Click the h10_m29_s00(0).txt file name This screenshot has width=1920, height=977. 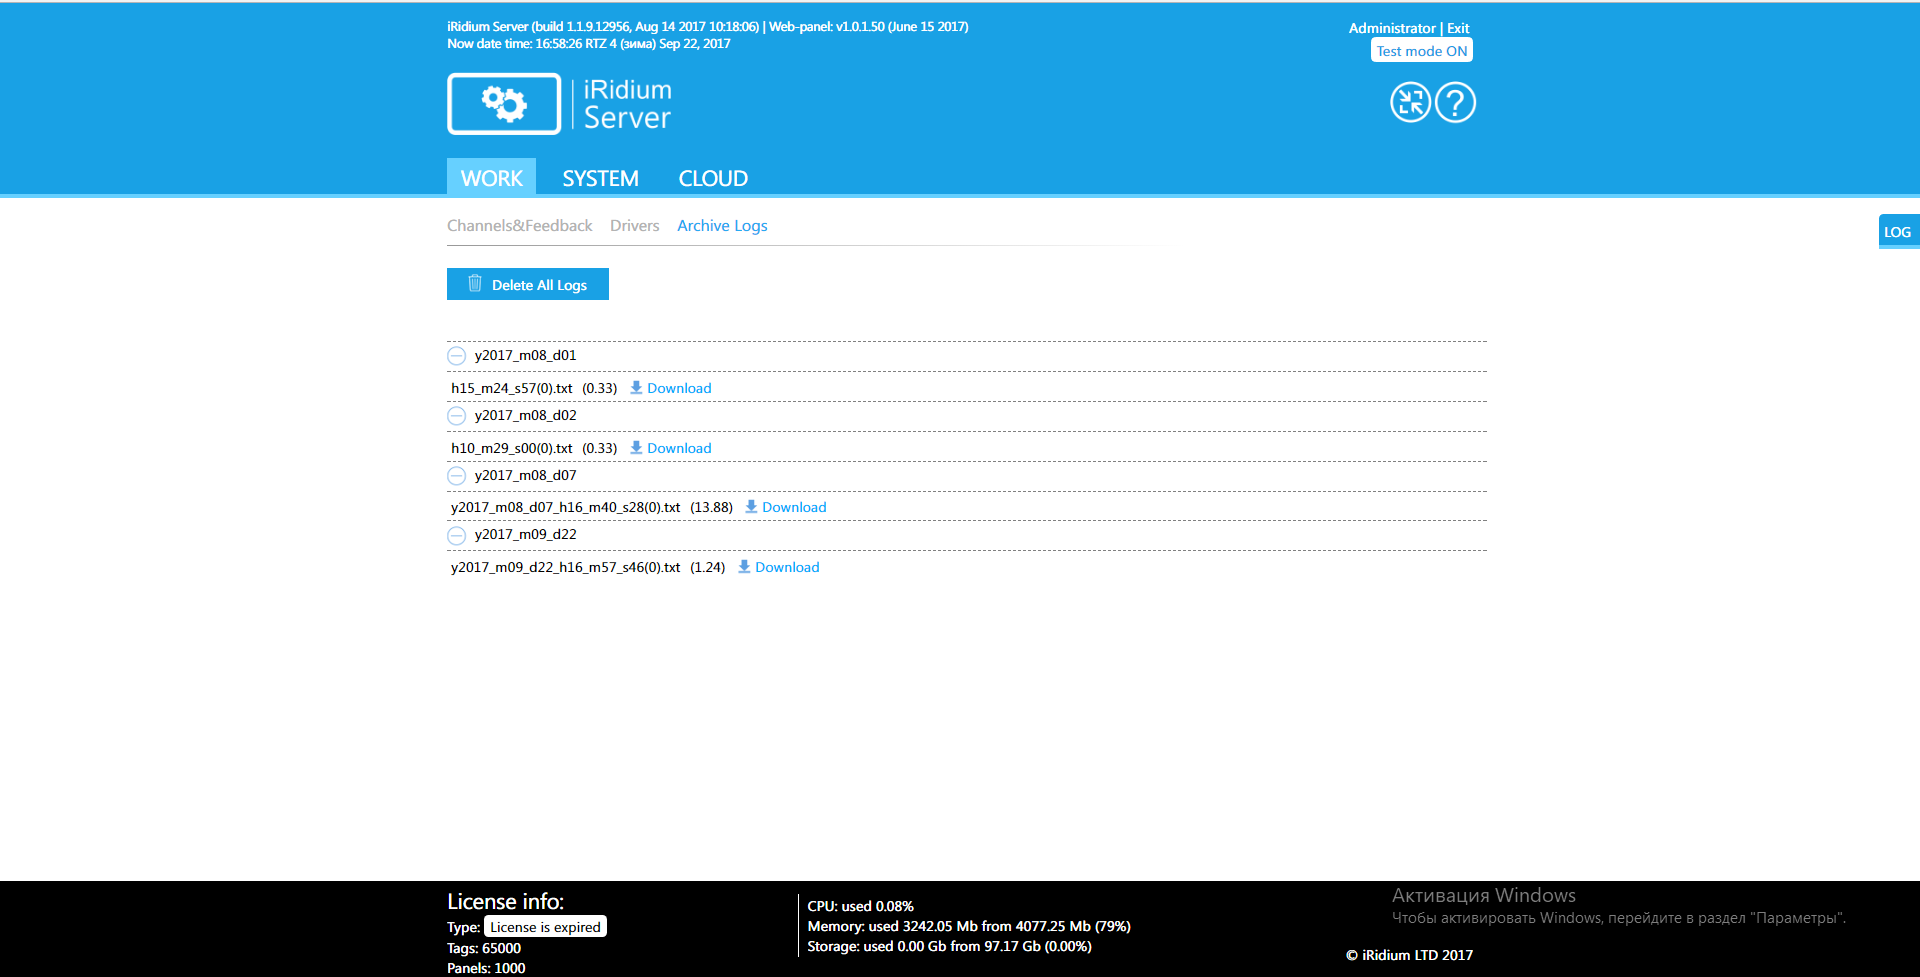point(512,448)
